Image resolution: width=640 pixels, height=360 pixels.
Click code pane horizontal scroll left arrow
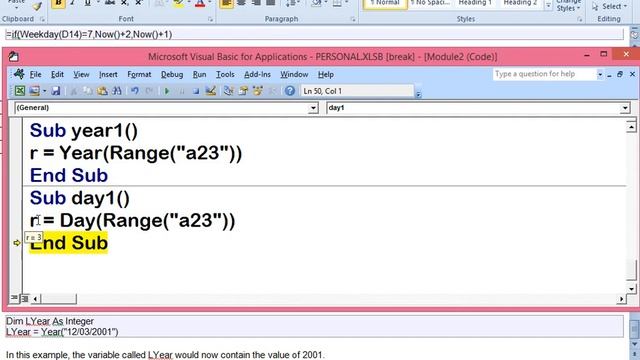36,299
